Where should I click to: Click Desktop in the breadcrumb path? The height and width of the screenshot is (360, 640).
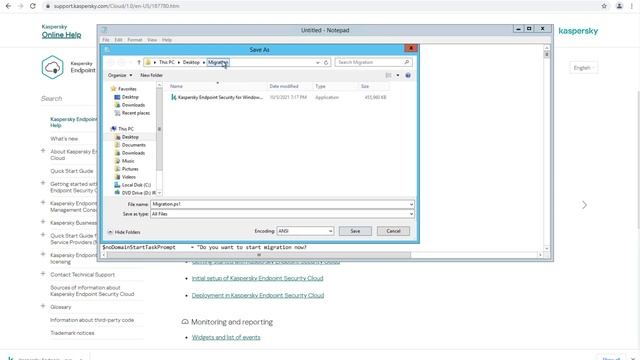pyautogui.click(x=191, y=62)
